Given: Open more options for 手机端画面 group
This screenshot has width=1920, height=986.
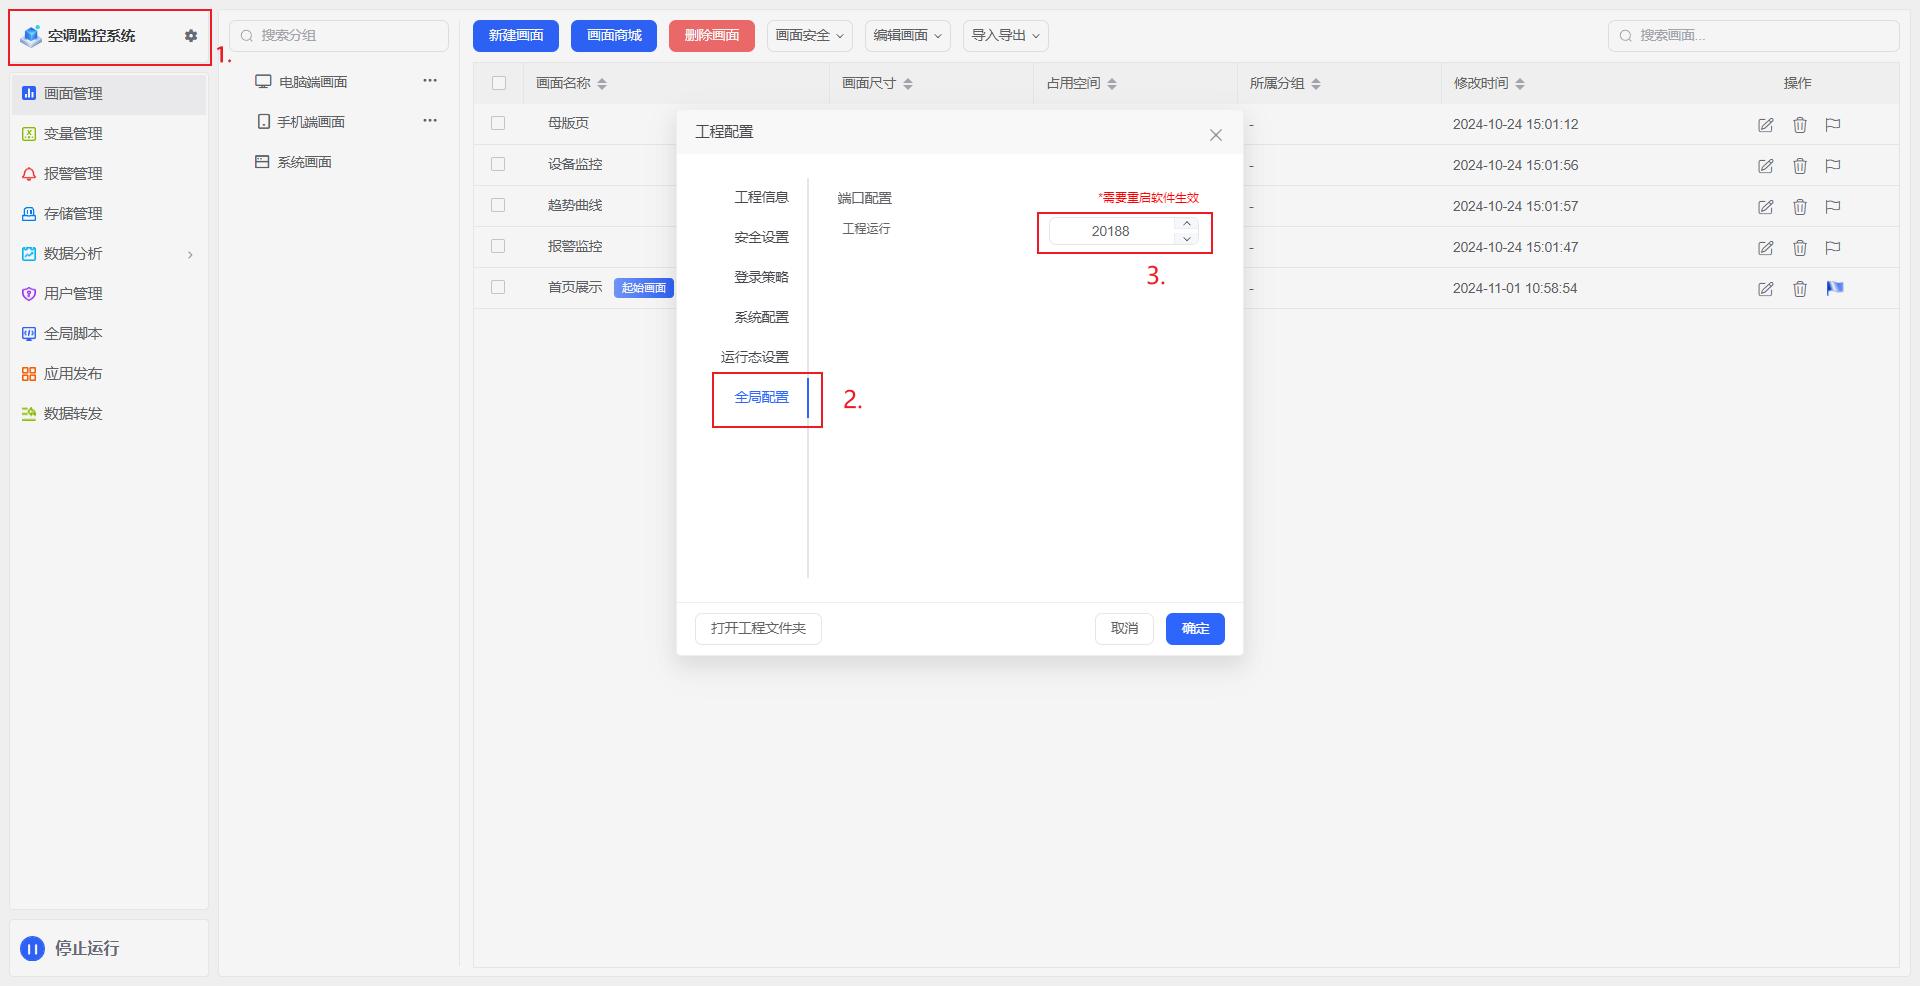Looking at the screenshot, I should (430, 121).
